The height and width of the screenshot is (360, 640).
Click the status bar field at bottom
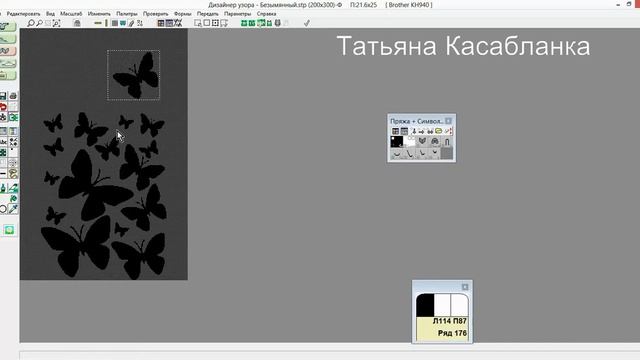329,355
